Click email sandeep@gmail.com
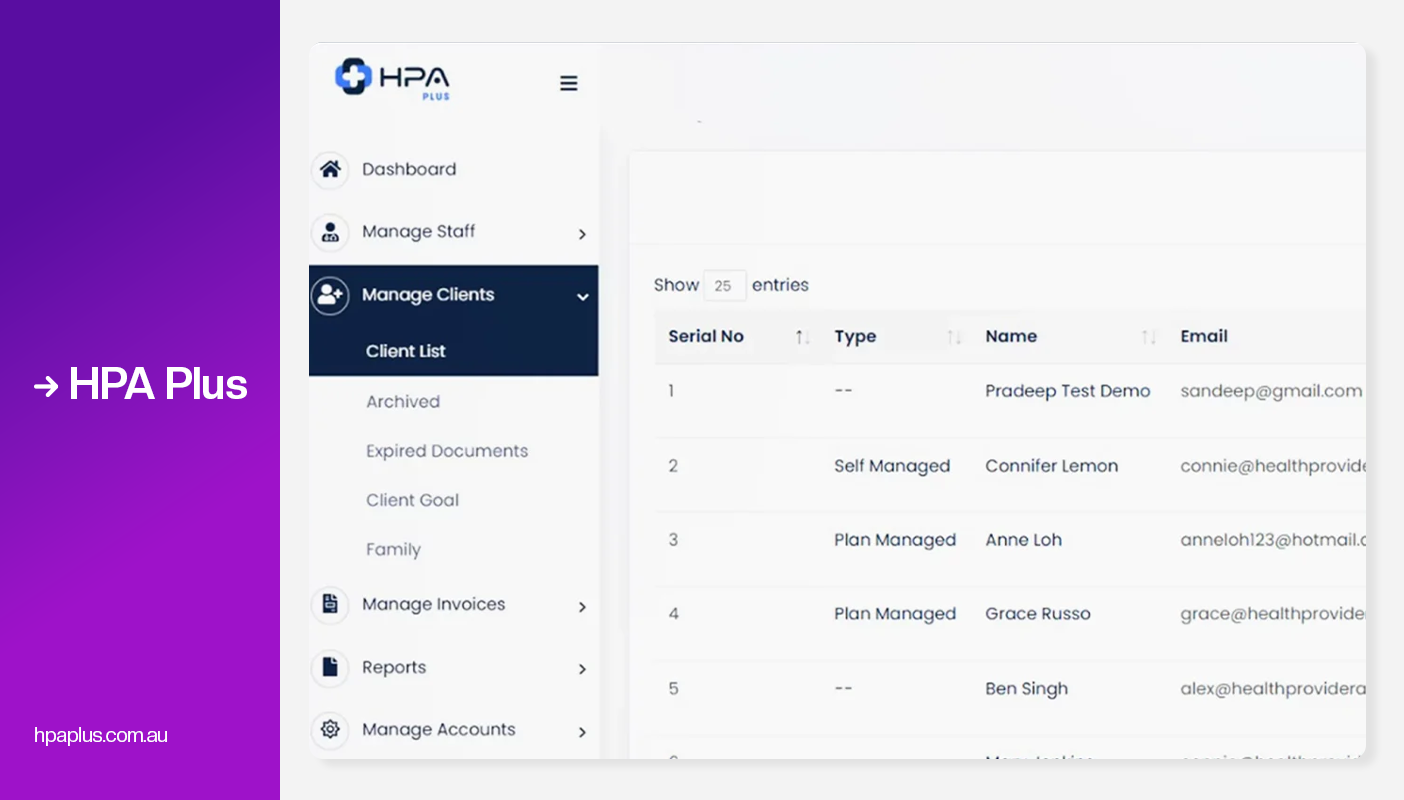 pyautogui.click(x=1271, y=391)
